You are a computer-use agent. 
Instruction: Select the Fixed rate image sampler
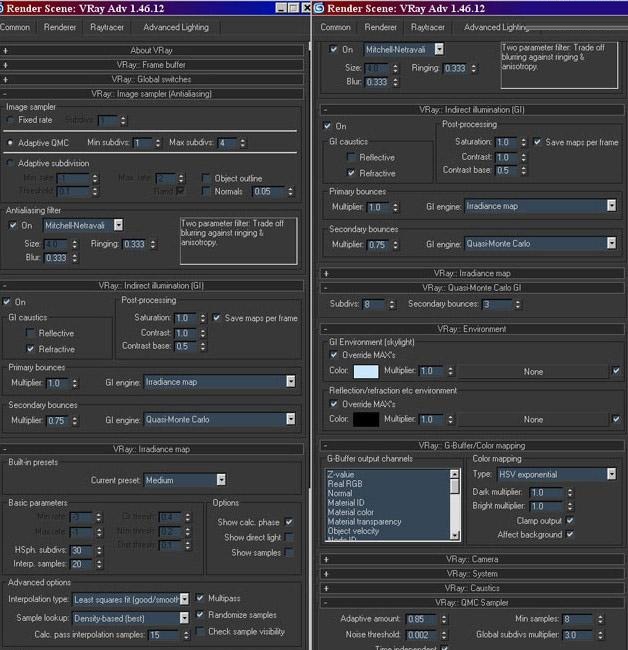[x=10, y=120]
